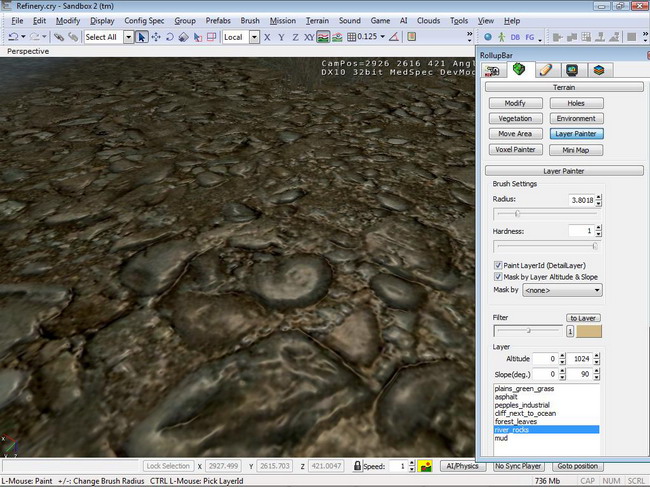Click the Radius value field 3.8018
Image resolution: width=650 pixels, height=487 pixels.
pyautogui.click(x=582, y=200)
